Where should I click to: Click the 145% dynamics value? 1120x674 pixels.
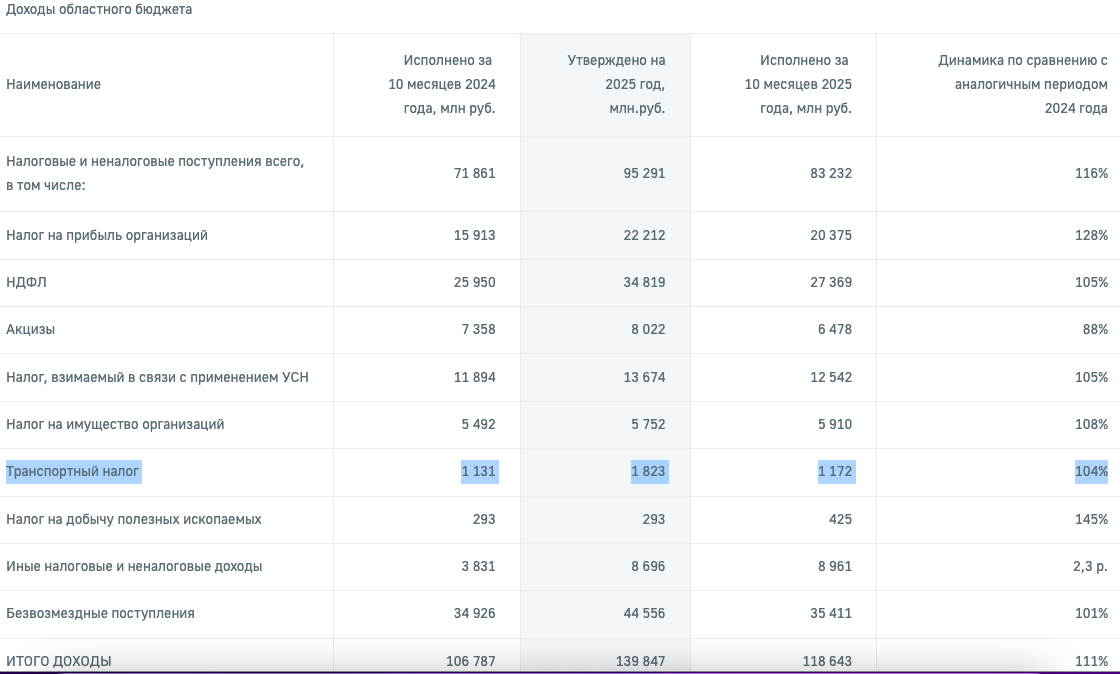(1091, 519)
